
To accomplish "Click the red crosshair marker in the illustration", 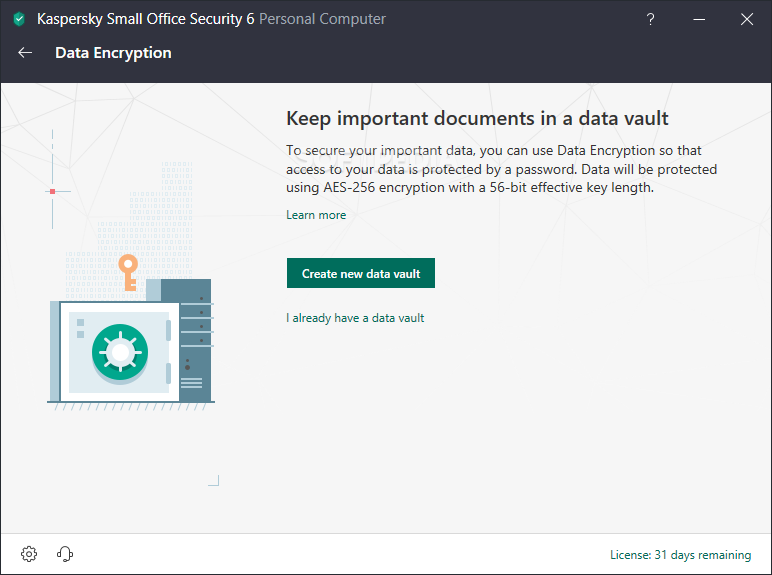I will coord(52,192).
